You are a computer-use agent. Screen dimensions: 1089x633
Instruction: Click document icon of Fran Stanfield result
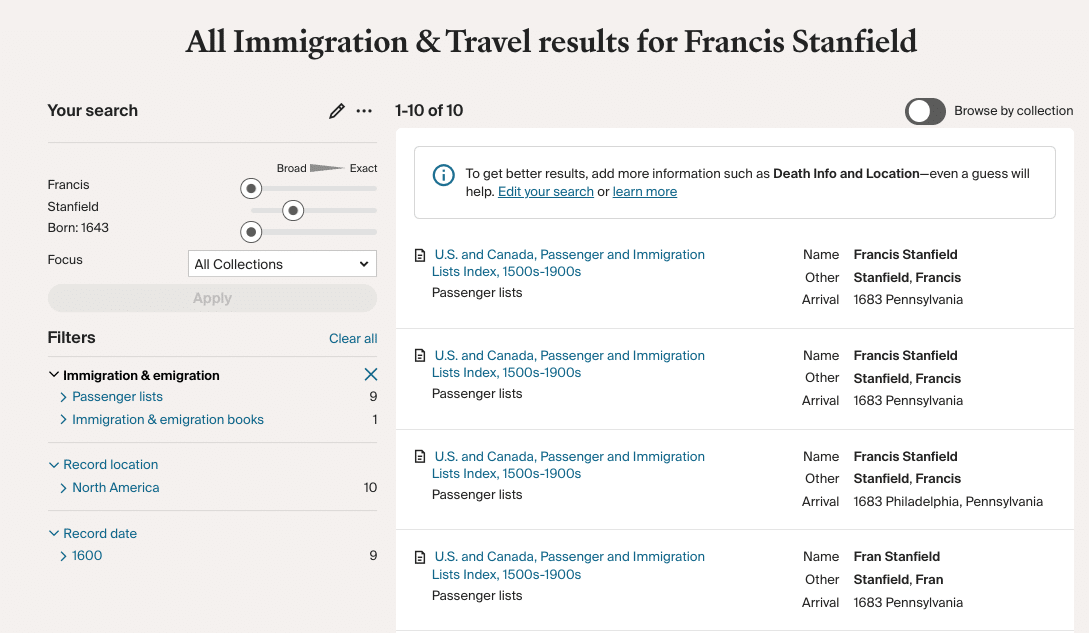click(x=420, y=557)
